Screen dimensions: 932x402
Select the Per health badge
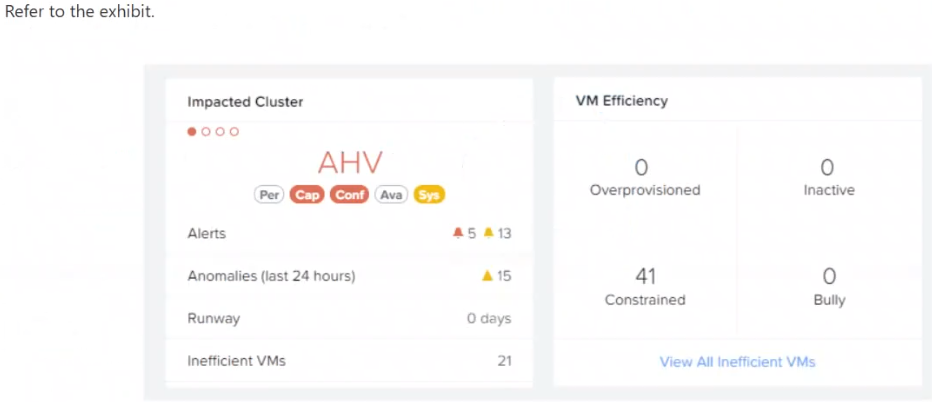coord(269,195)
